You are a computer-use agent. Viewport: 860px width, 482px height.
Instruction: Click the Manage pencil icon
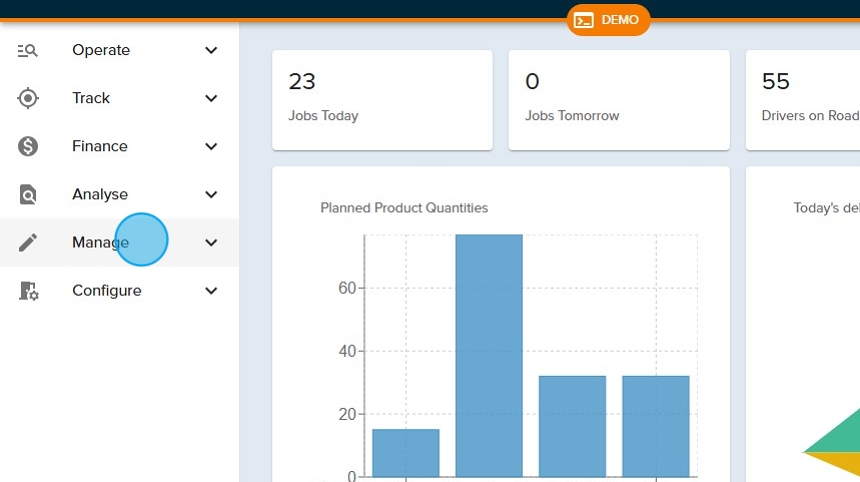pyautogui.click(x=28, y=242)
